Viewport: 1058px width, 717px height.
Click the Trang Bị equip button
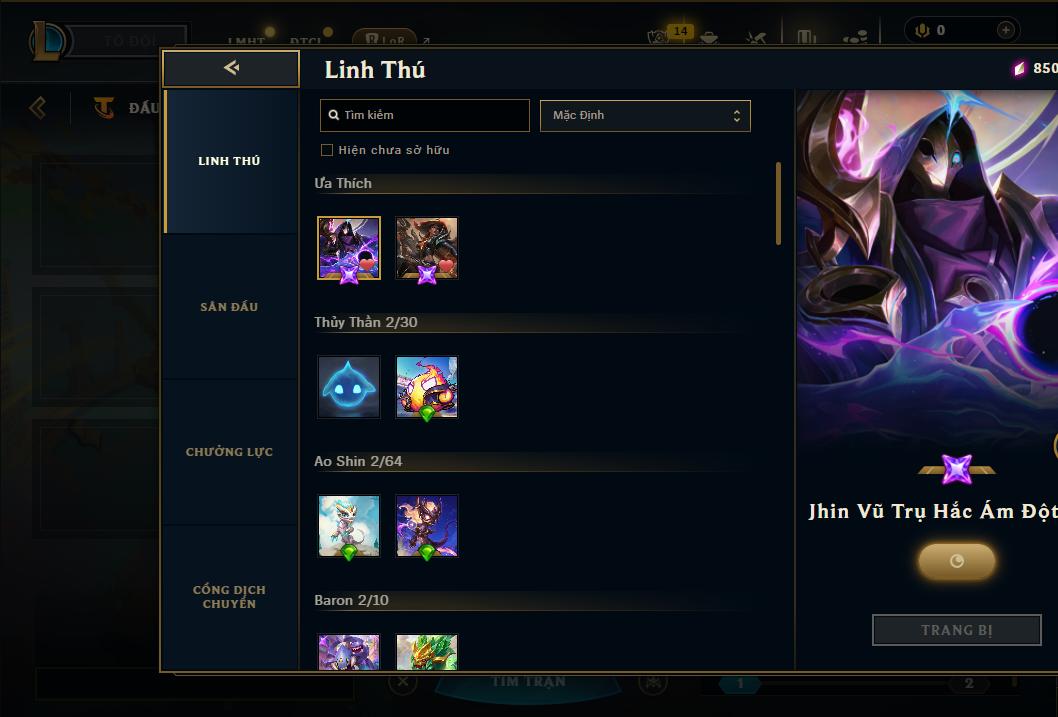point(957,630)
